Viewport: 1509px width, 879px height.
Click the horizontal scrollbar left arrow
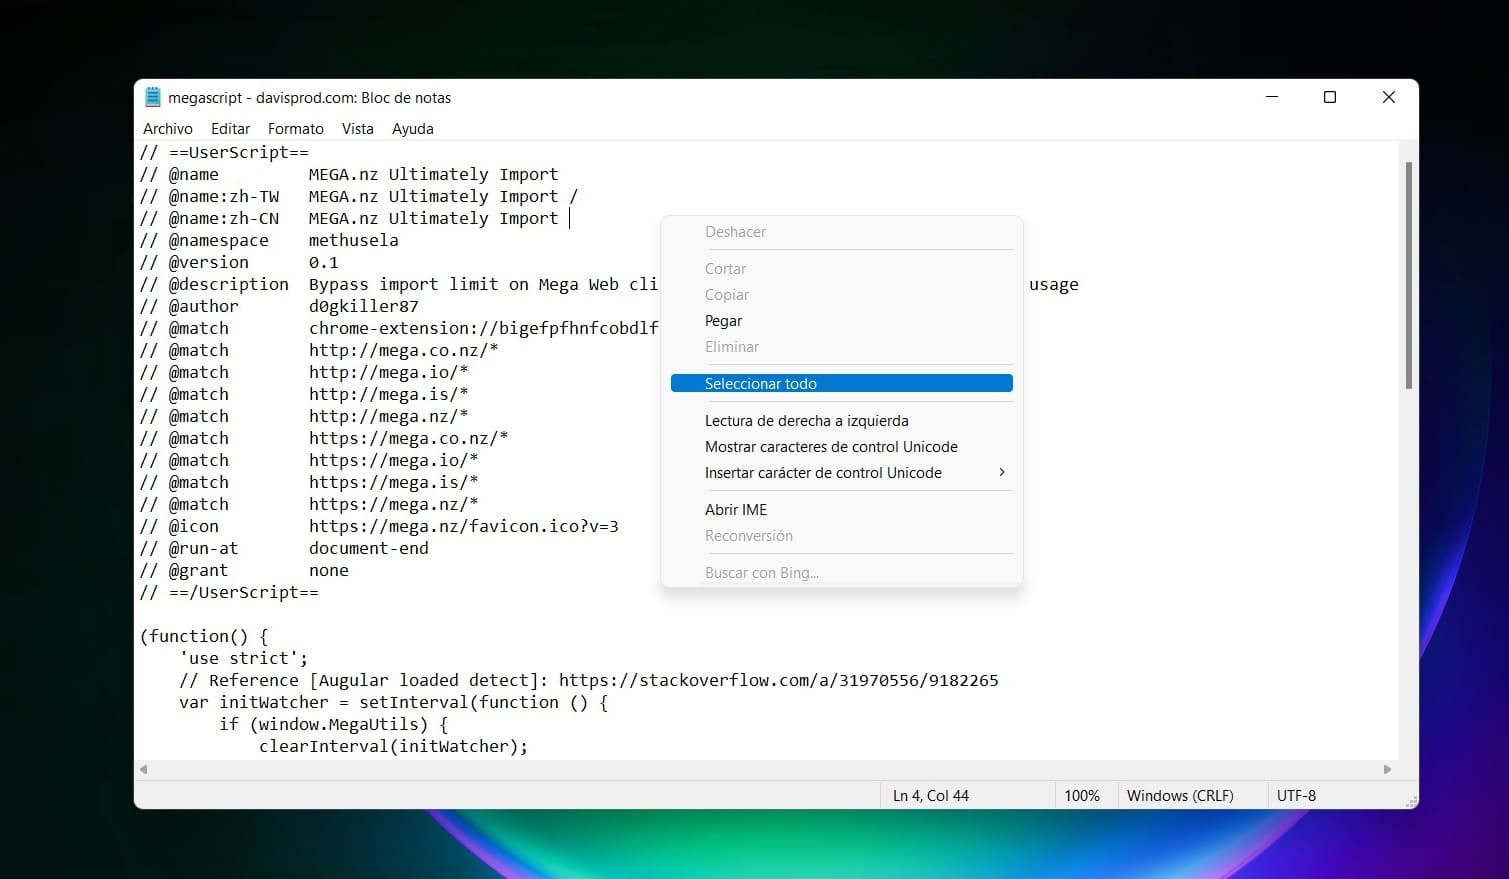tap(144, 769)
